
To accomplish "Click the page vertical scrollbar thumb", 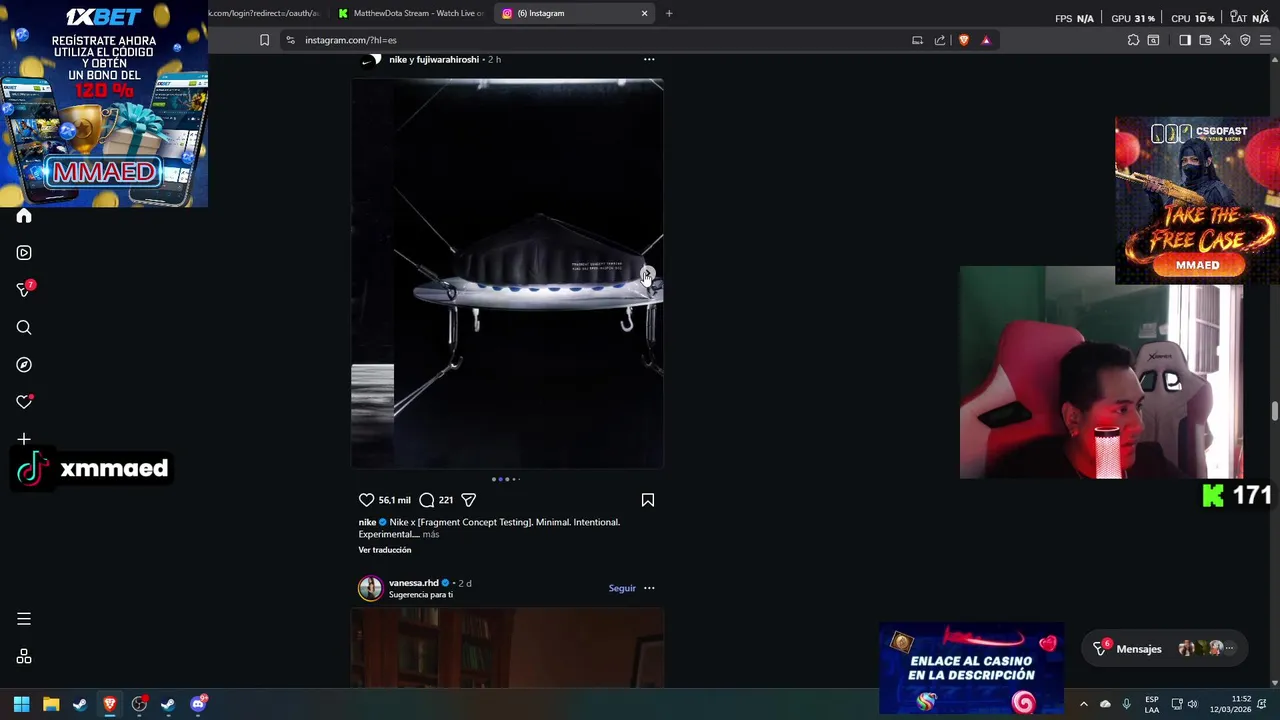I will (1275, 411).
